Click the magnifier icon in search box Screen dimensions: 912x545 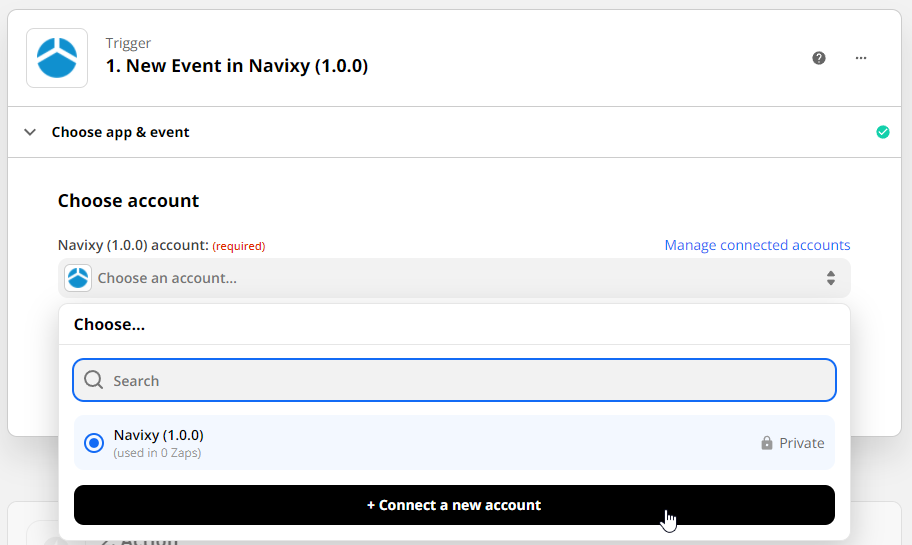pyautogui.click(x=94, y=380)
